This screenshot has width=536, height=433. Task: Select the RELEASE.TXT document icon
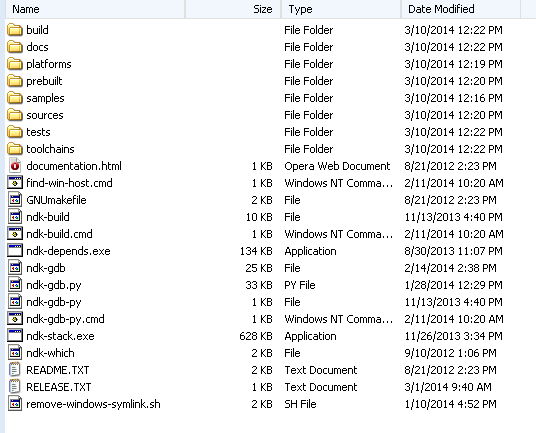tap(15, 387)
